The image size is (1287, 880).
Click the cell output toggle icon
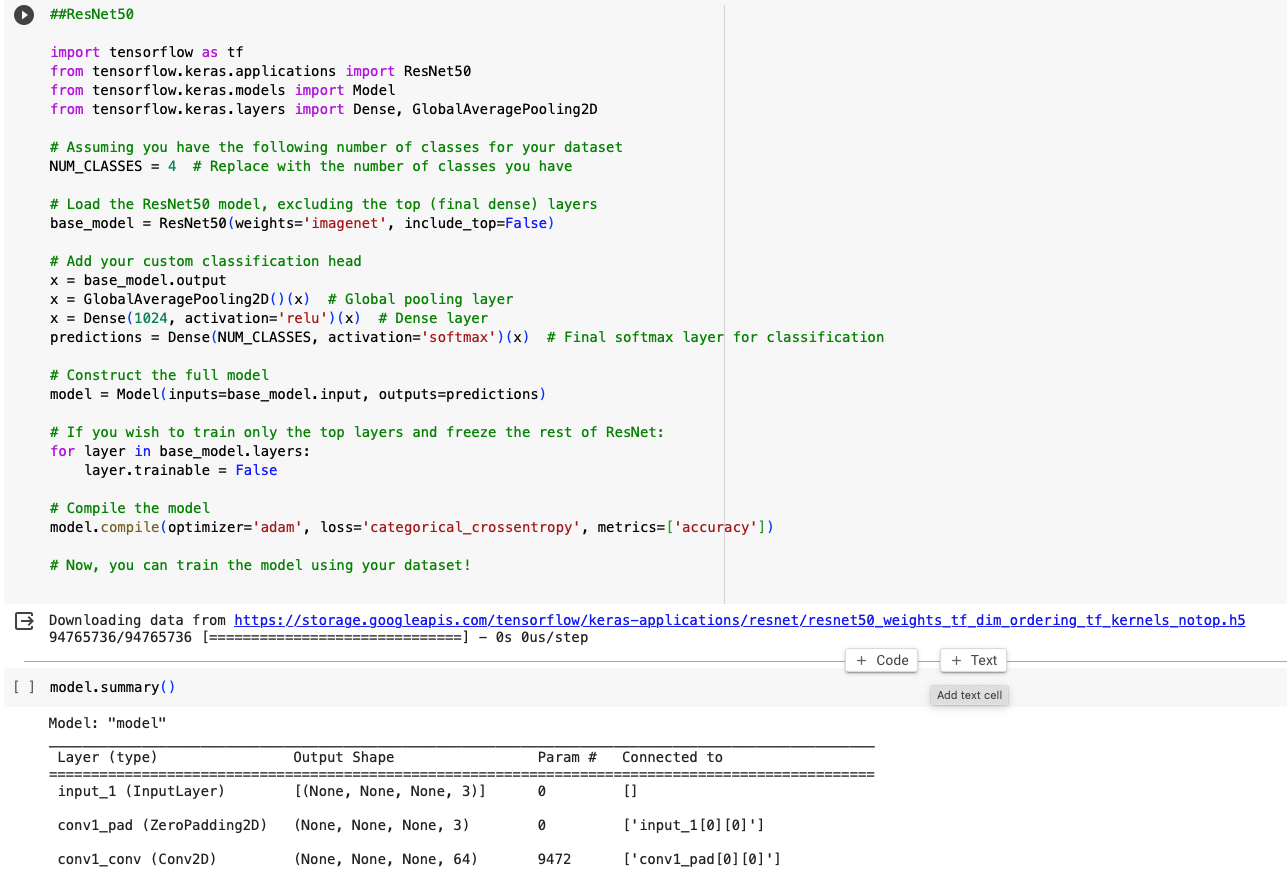tap(24, 622)
